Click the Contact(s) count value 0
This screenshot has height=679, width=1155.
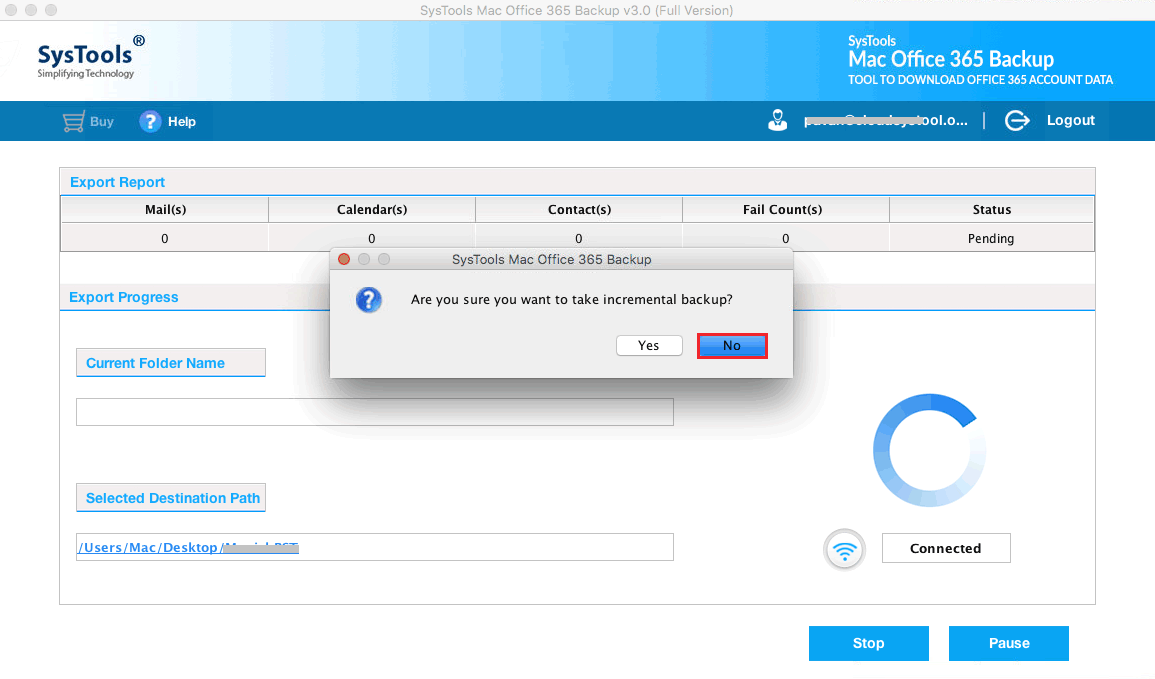point(578,238)
